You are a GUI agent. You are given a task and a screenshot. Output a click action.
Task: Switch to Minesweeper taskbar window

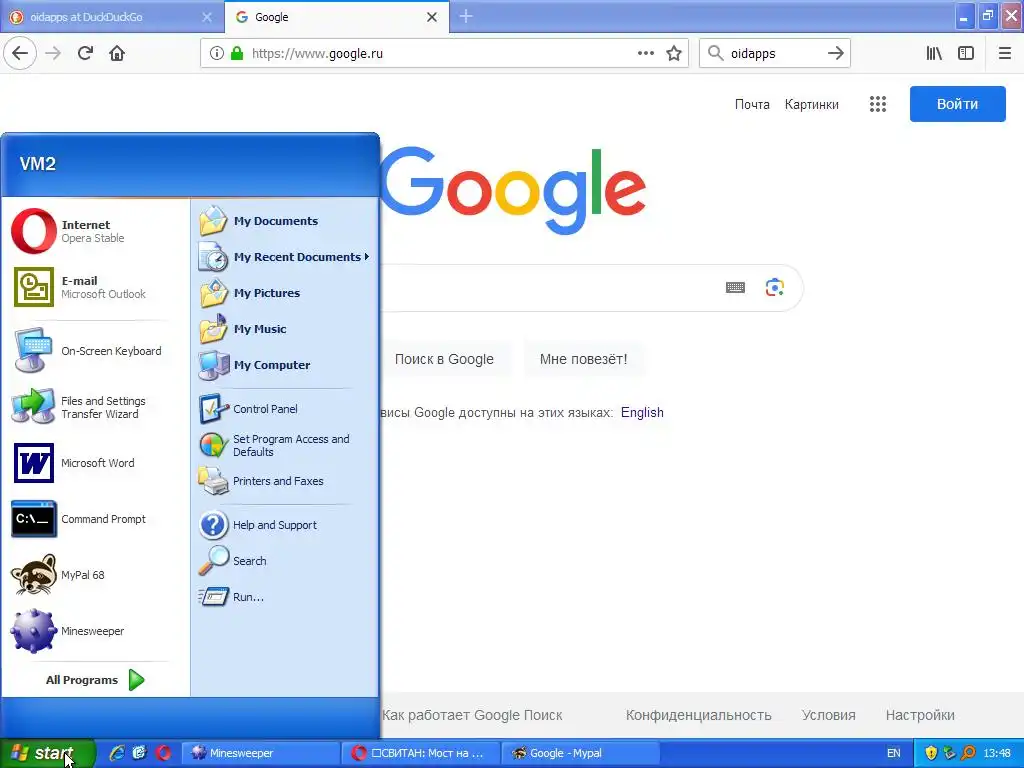pos(260,753)
